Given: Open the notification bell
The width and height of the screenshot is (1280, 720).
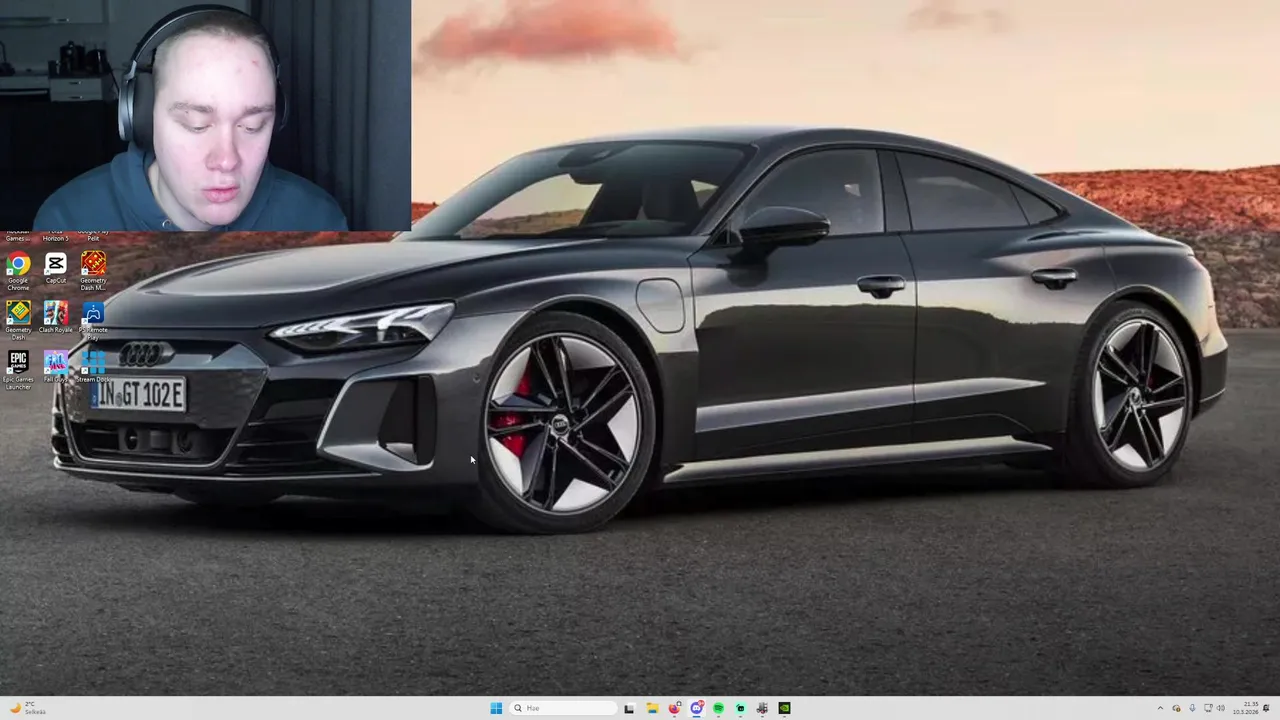Looking at the screenshot, I should click(1266, 708).
